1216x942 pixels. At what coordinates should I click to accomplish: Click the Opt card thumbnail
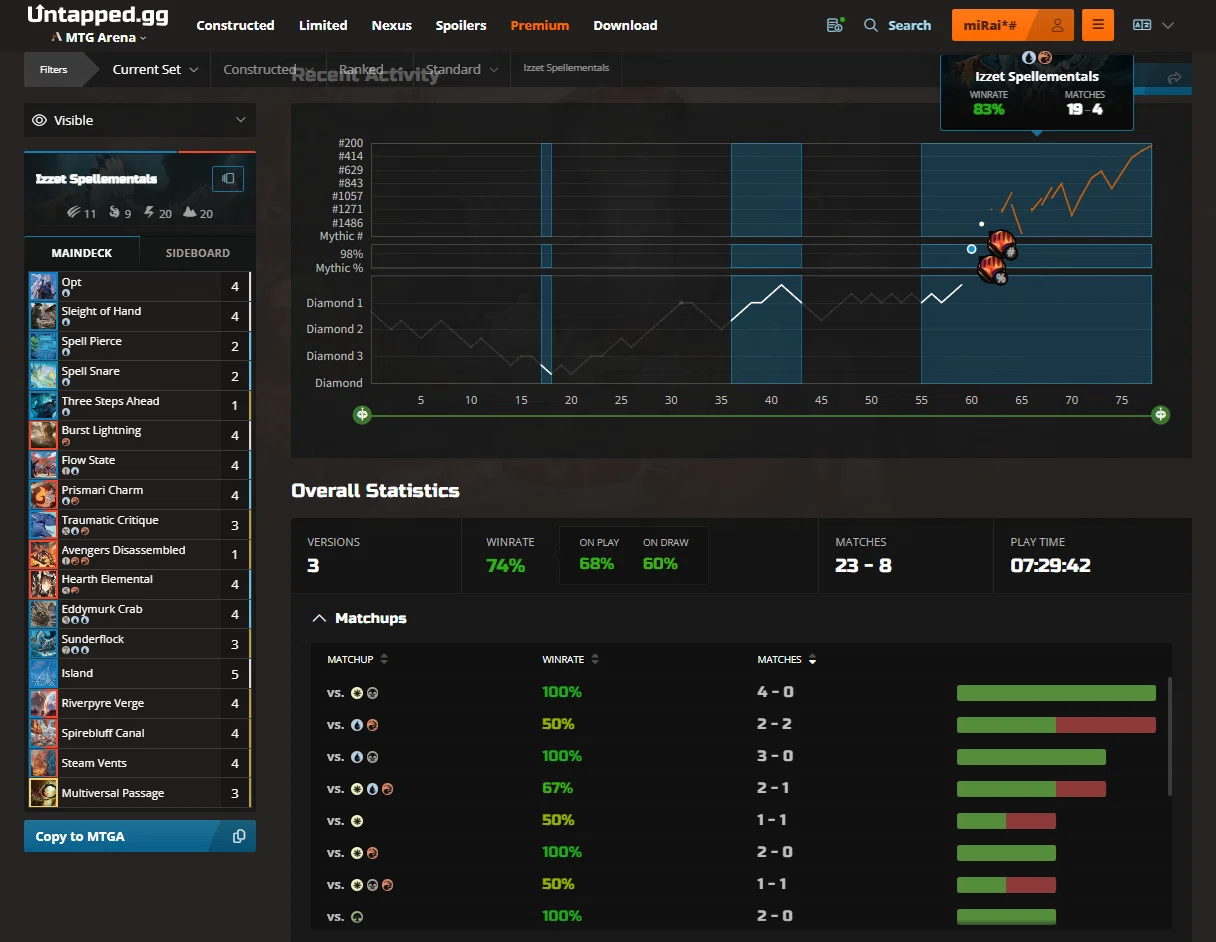[x=43, y=287]
